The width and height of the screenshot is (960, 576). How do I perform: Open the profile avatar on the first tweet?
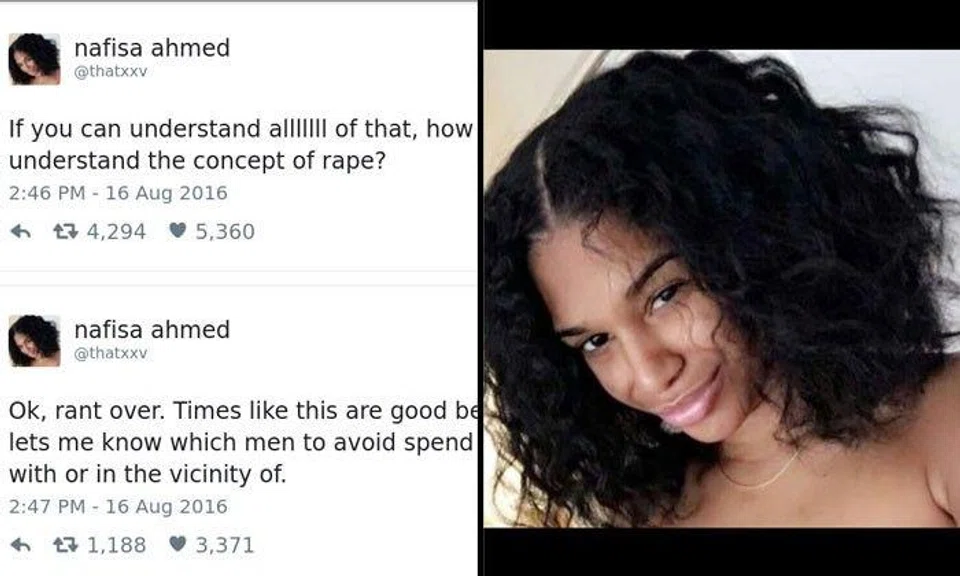coord(34,59)
